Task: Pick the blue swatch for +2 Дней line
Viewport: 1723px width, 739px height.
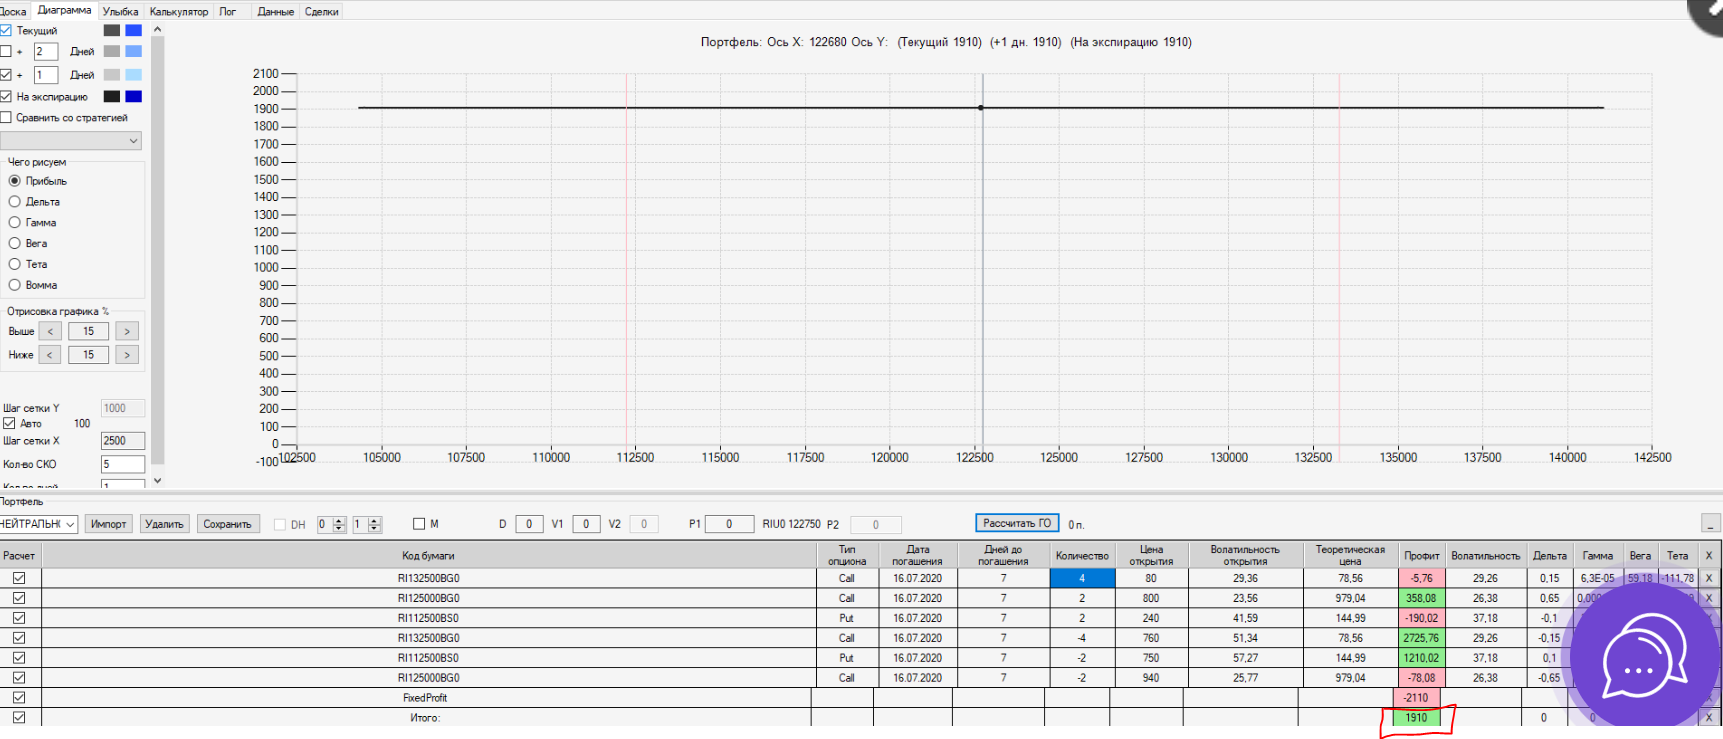Action: coord(133,51)
